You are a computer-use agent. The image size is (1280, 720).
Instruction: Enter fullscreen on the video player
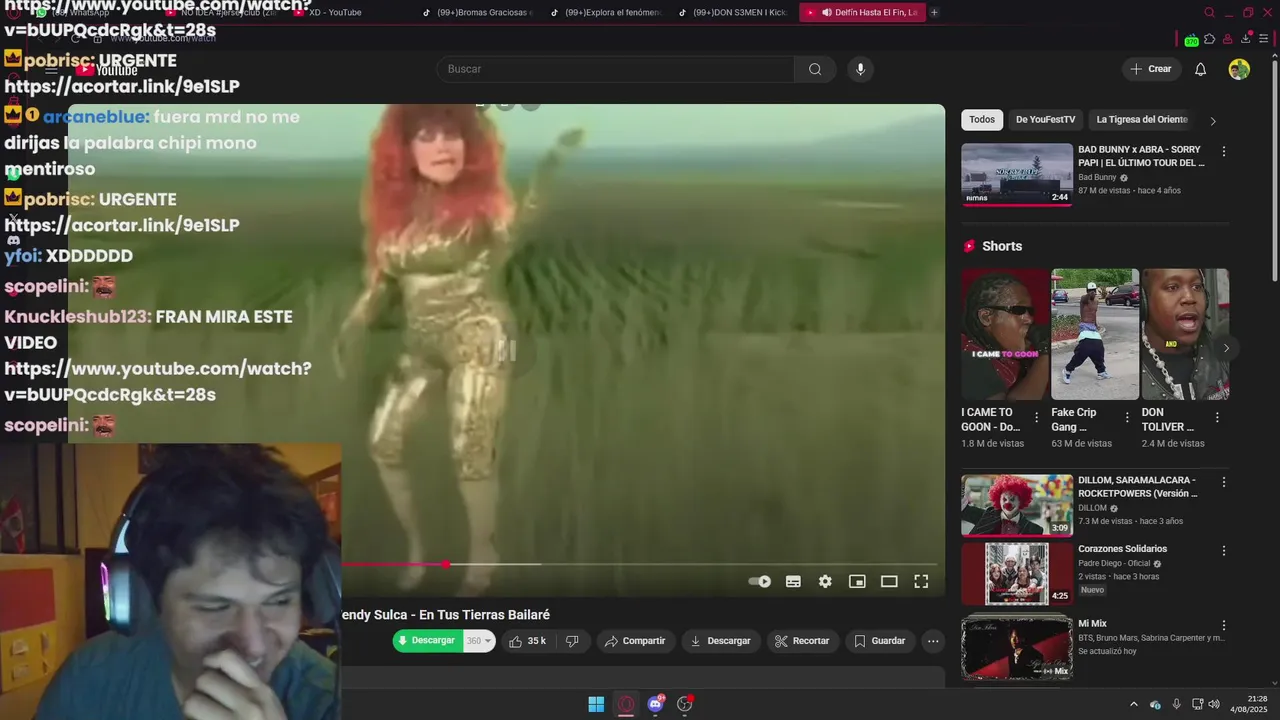pyautogui.click(x=921, y=581)
